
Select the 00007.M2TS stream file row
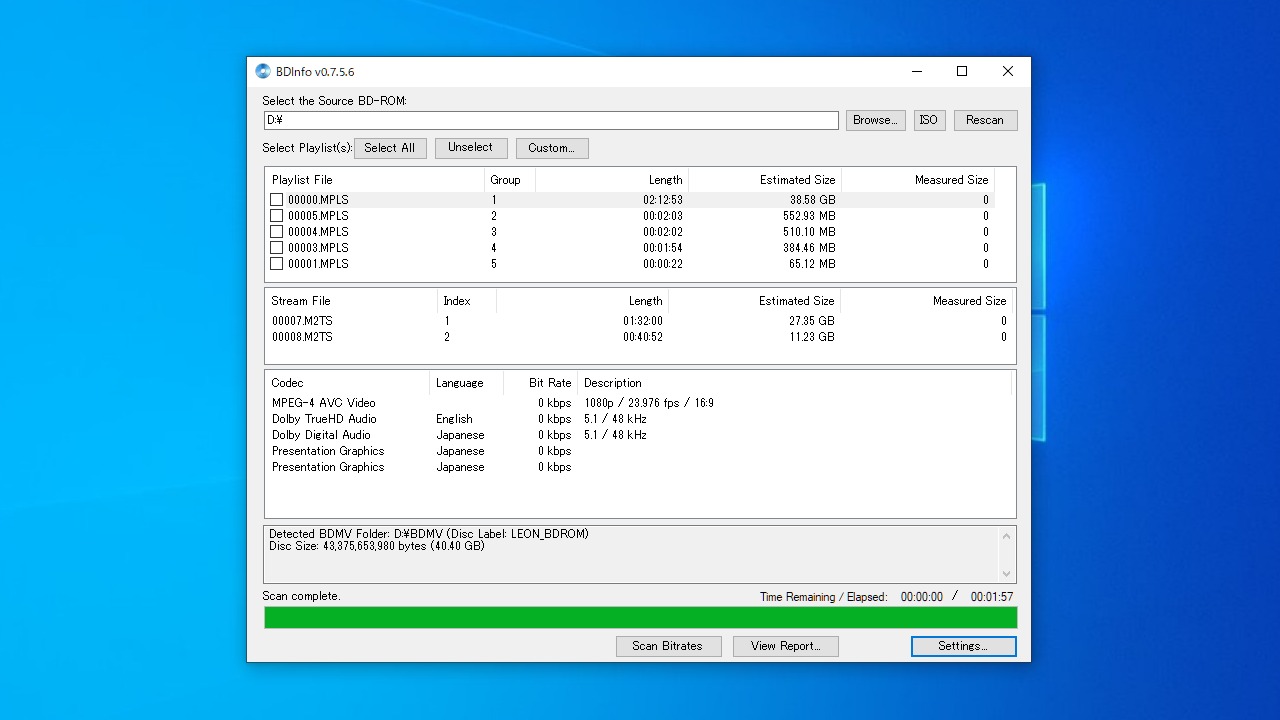640,321
